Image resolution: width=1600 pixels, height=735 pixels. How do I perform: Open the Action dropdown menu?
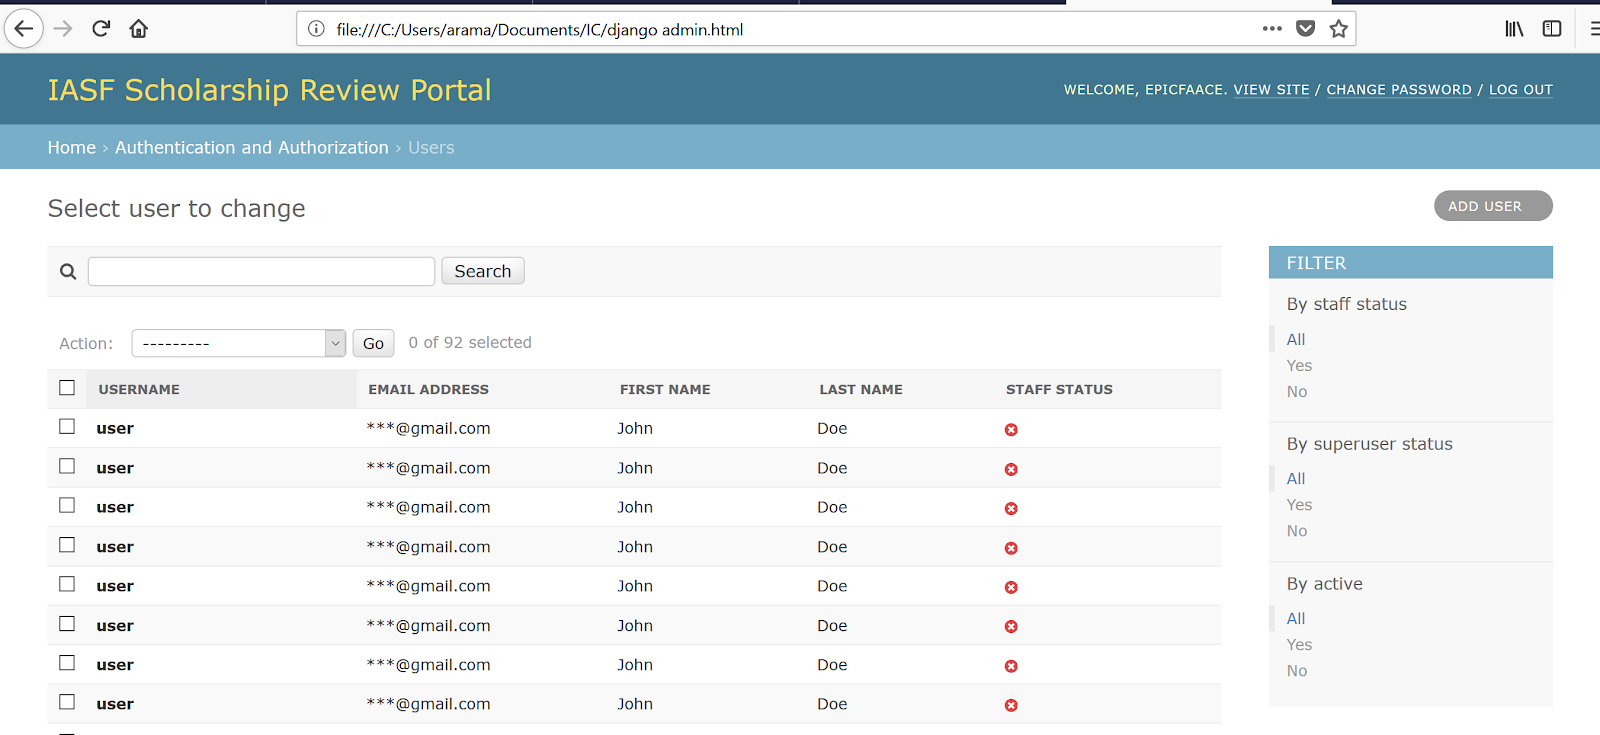238,343
